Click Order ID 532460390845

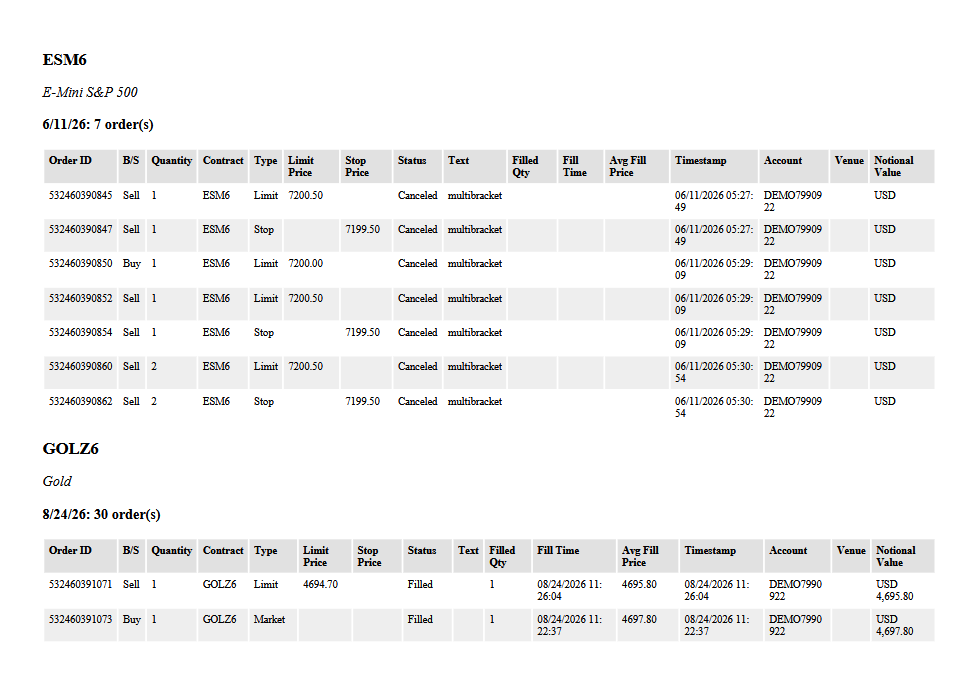point(80,195)
